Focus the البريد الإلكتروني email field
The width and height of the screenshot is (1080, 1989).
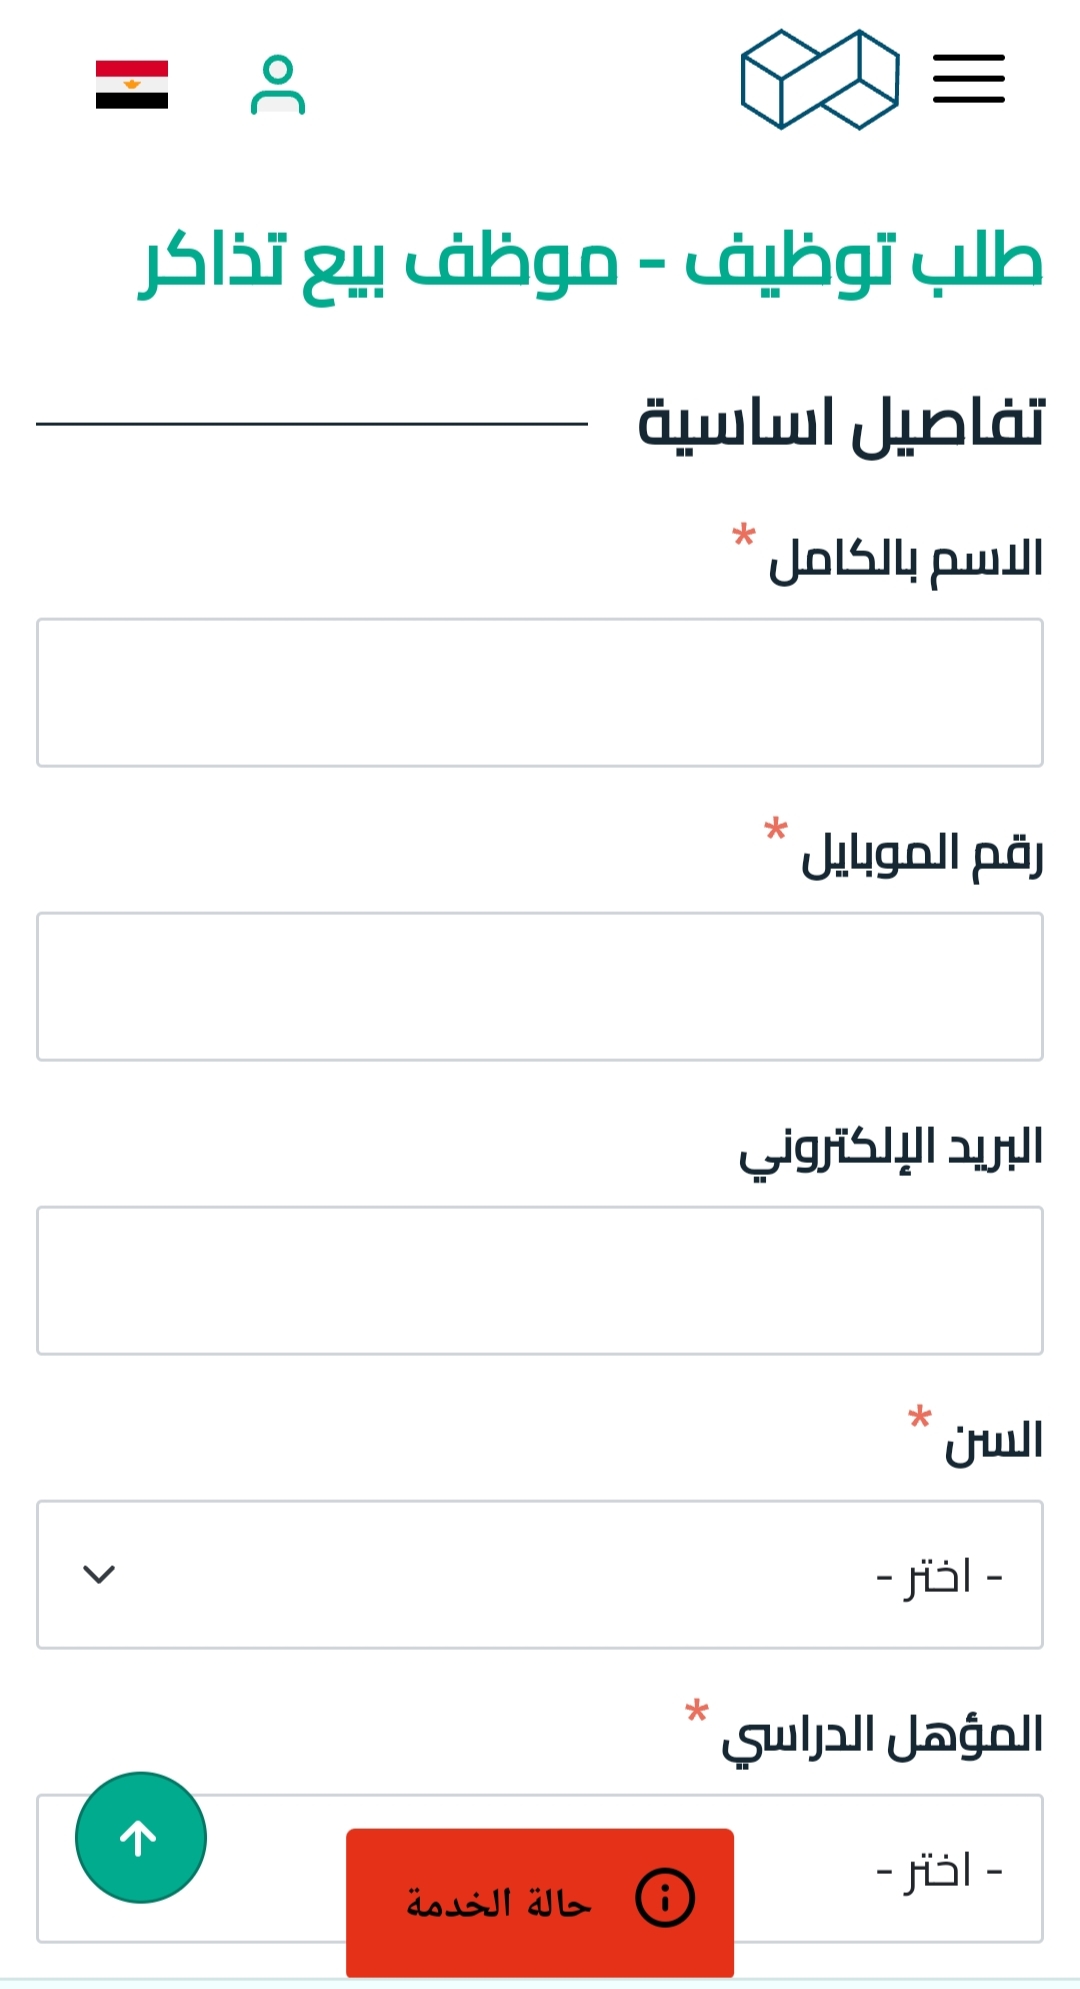coord(540,1280)
